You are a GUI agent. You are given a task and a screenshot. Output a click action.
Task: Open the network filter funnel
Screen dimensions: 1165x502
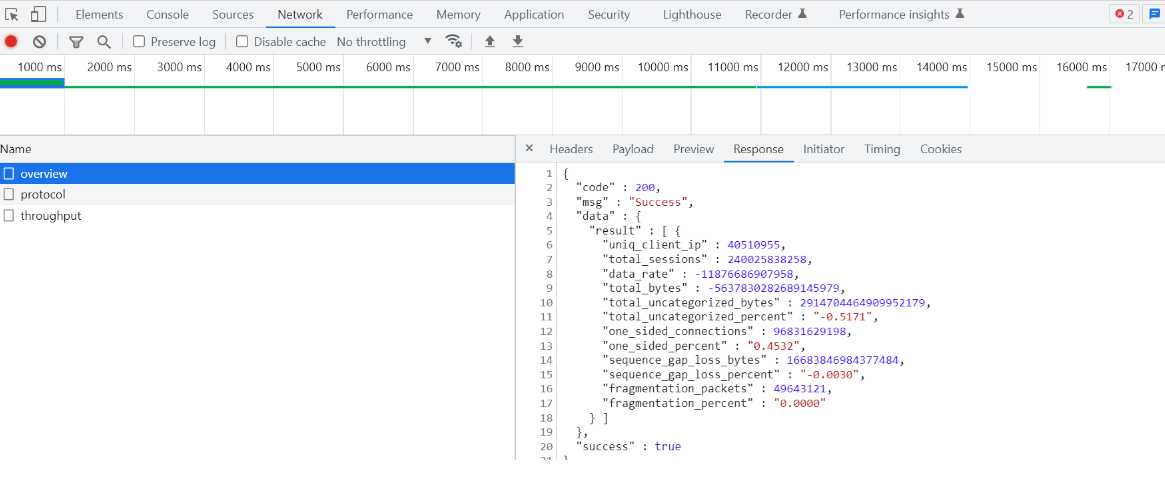click(x=76, y=41)
